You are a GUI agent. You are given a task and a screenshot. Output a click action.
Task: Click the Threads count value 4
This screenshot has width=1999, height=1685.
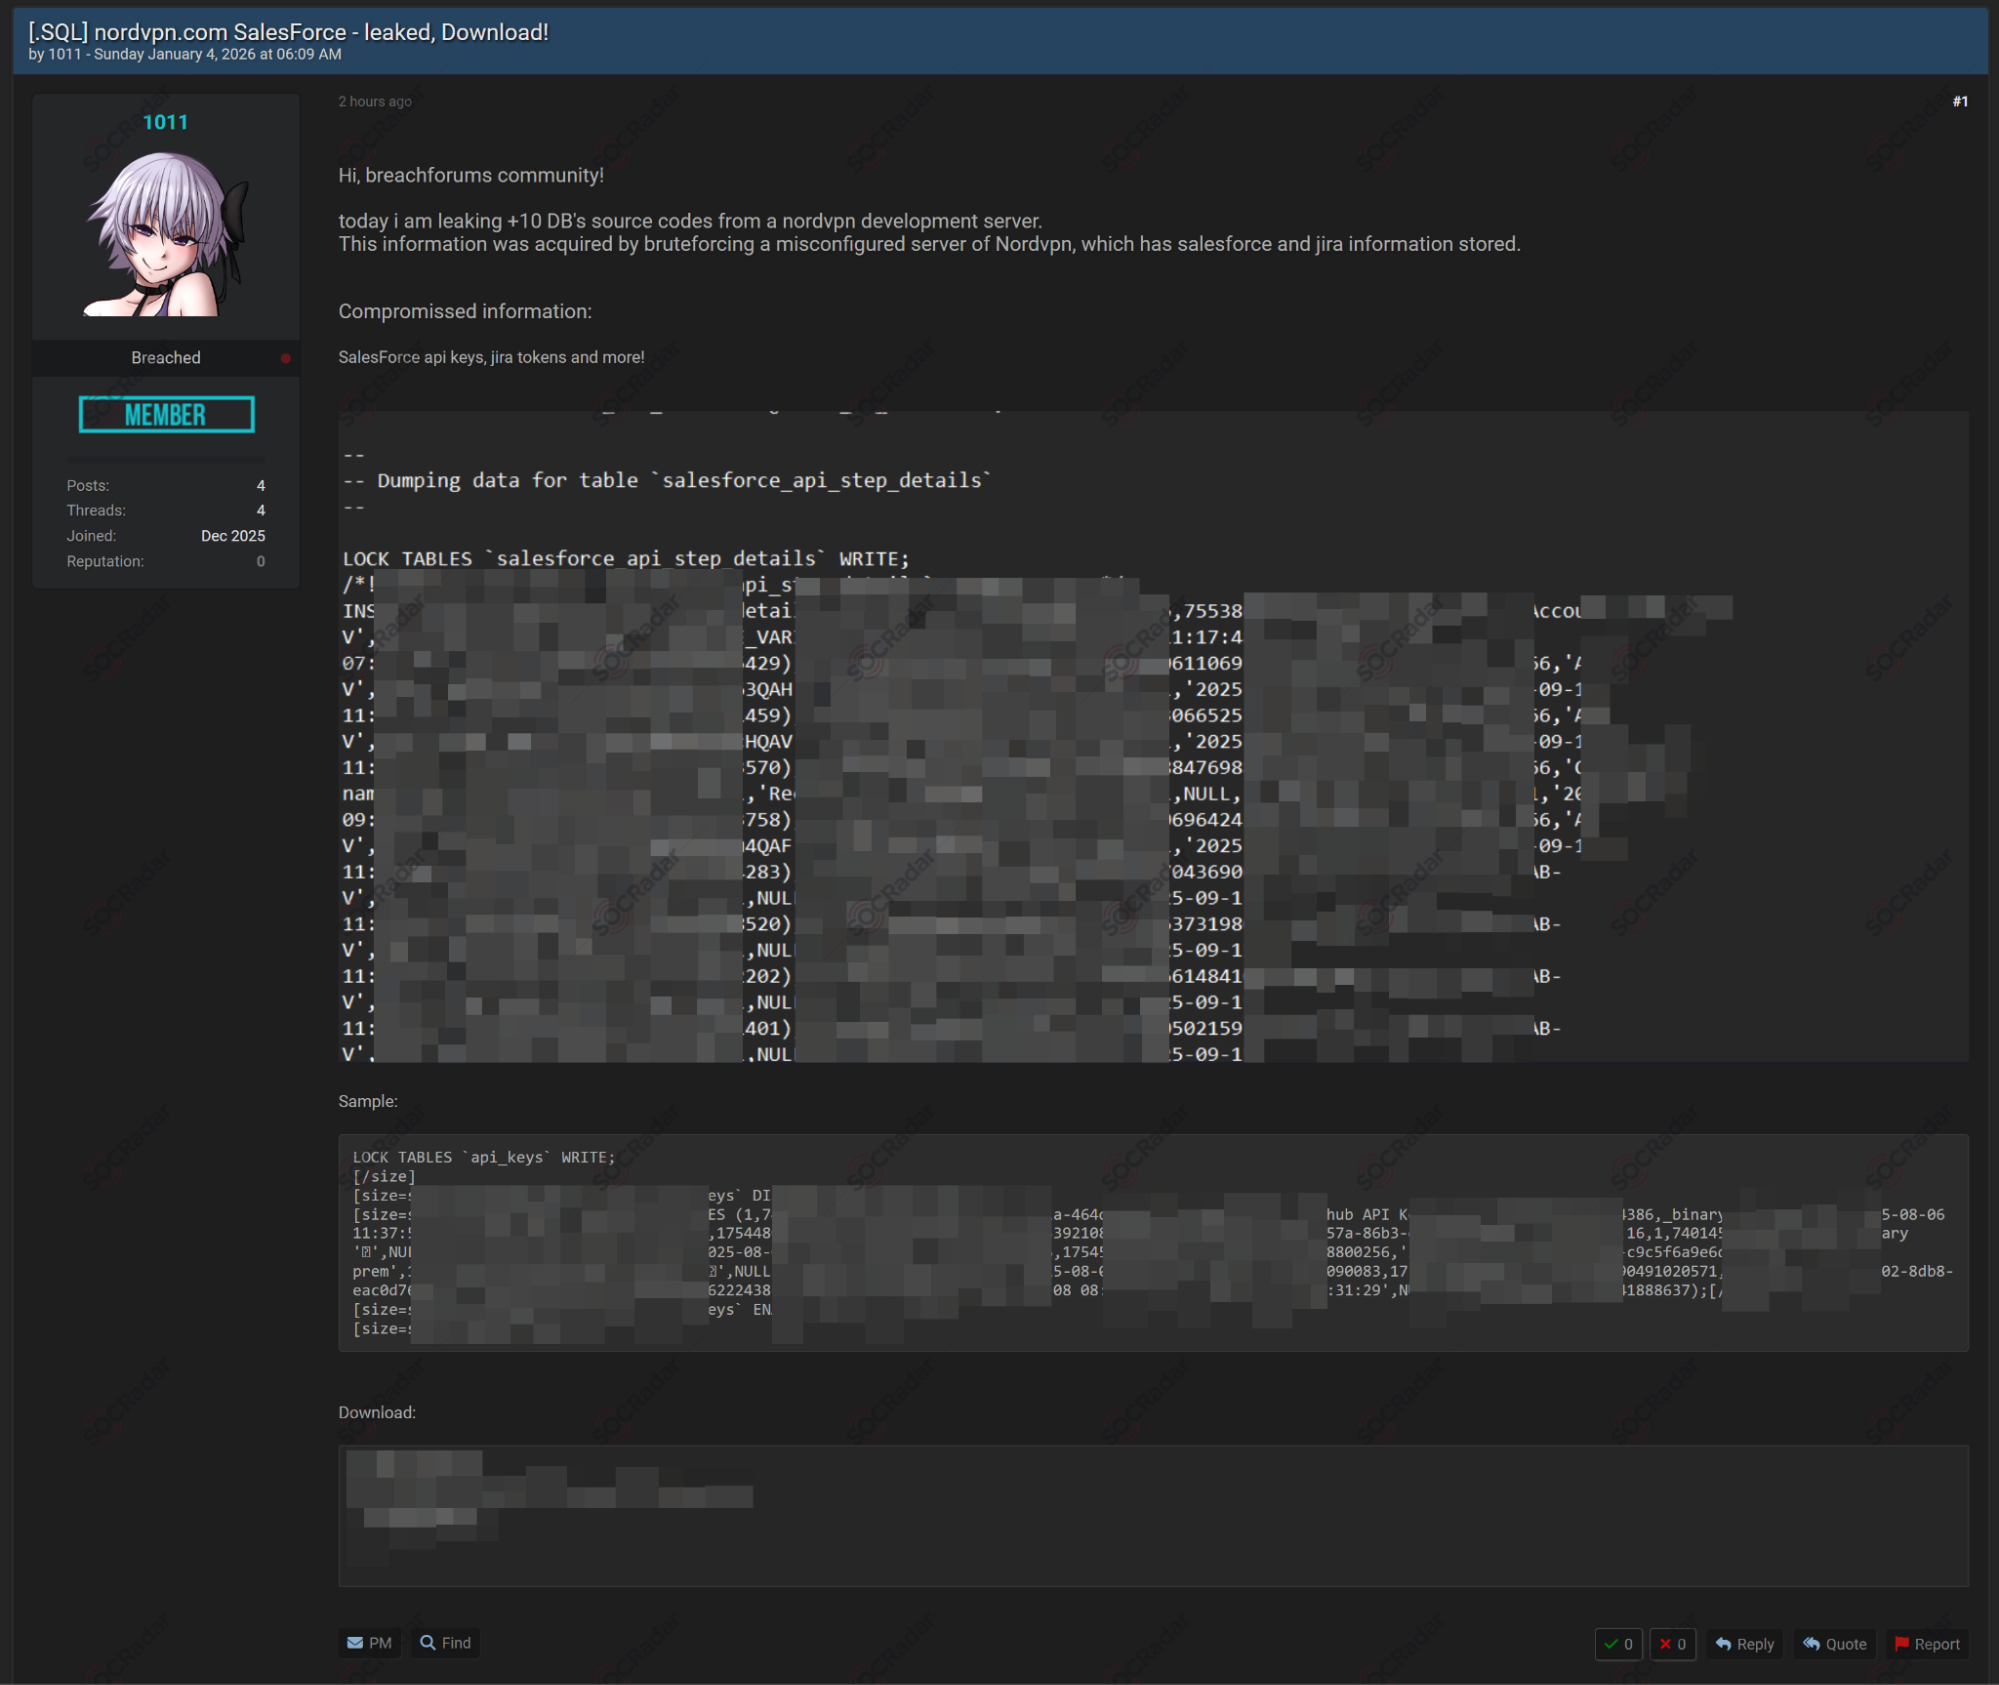(x=261, y=510)
